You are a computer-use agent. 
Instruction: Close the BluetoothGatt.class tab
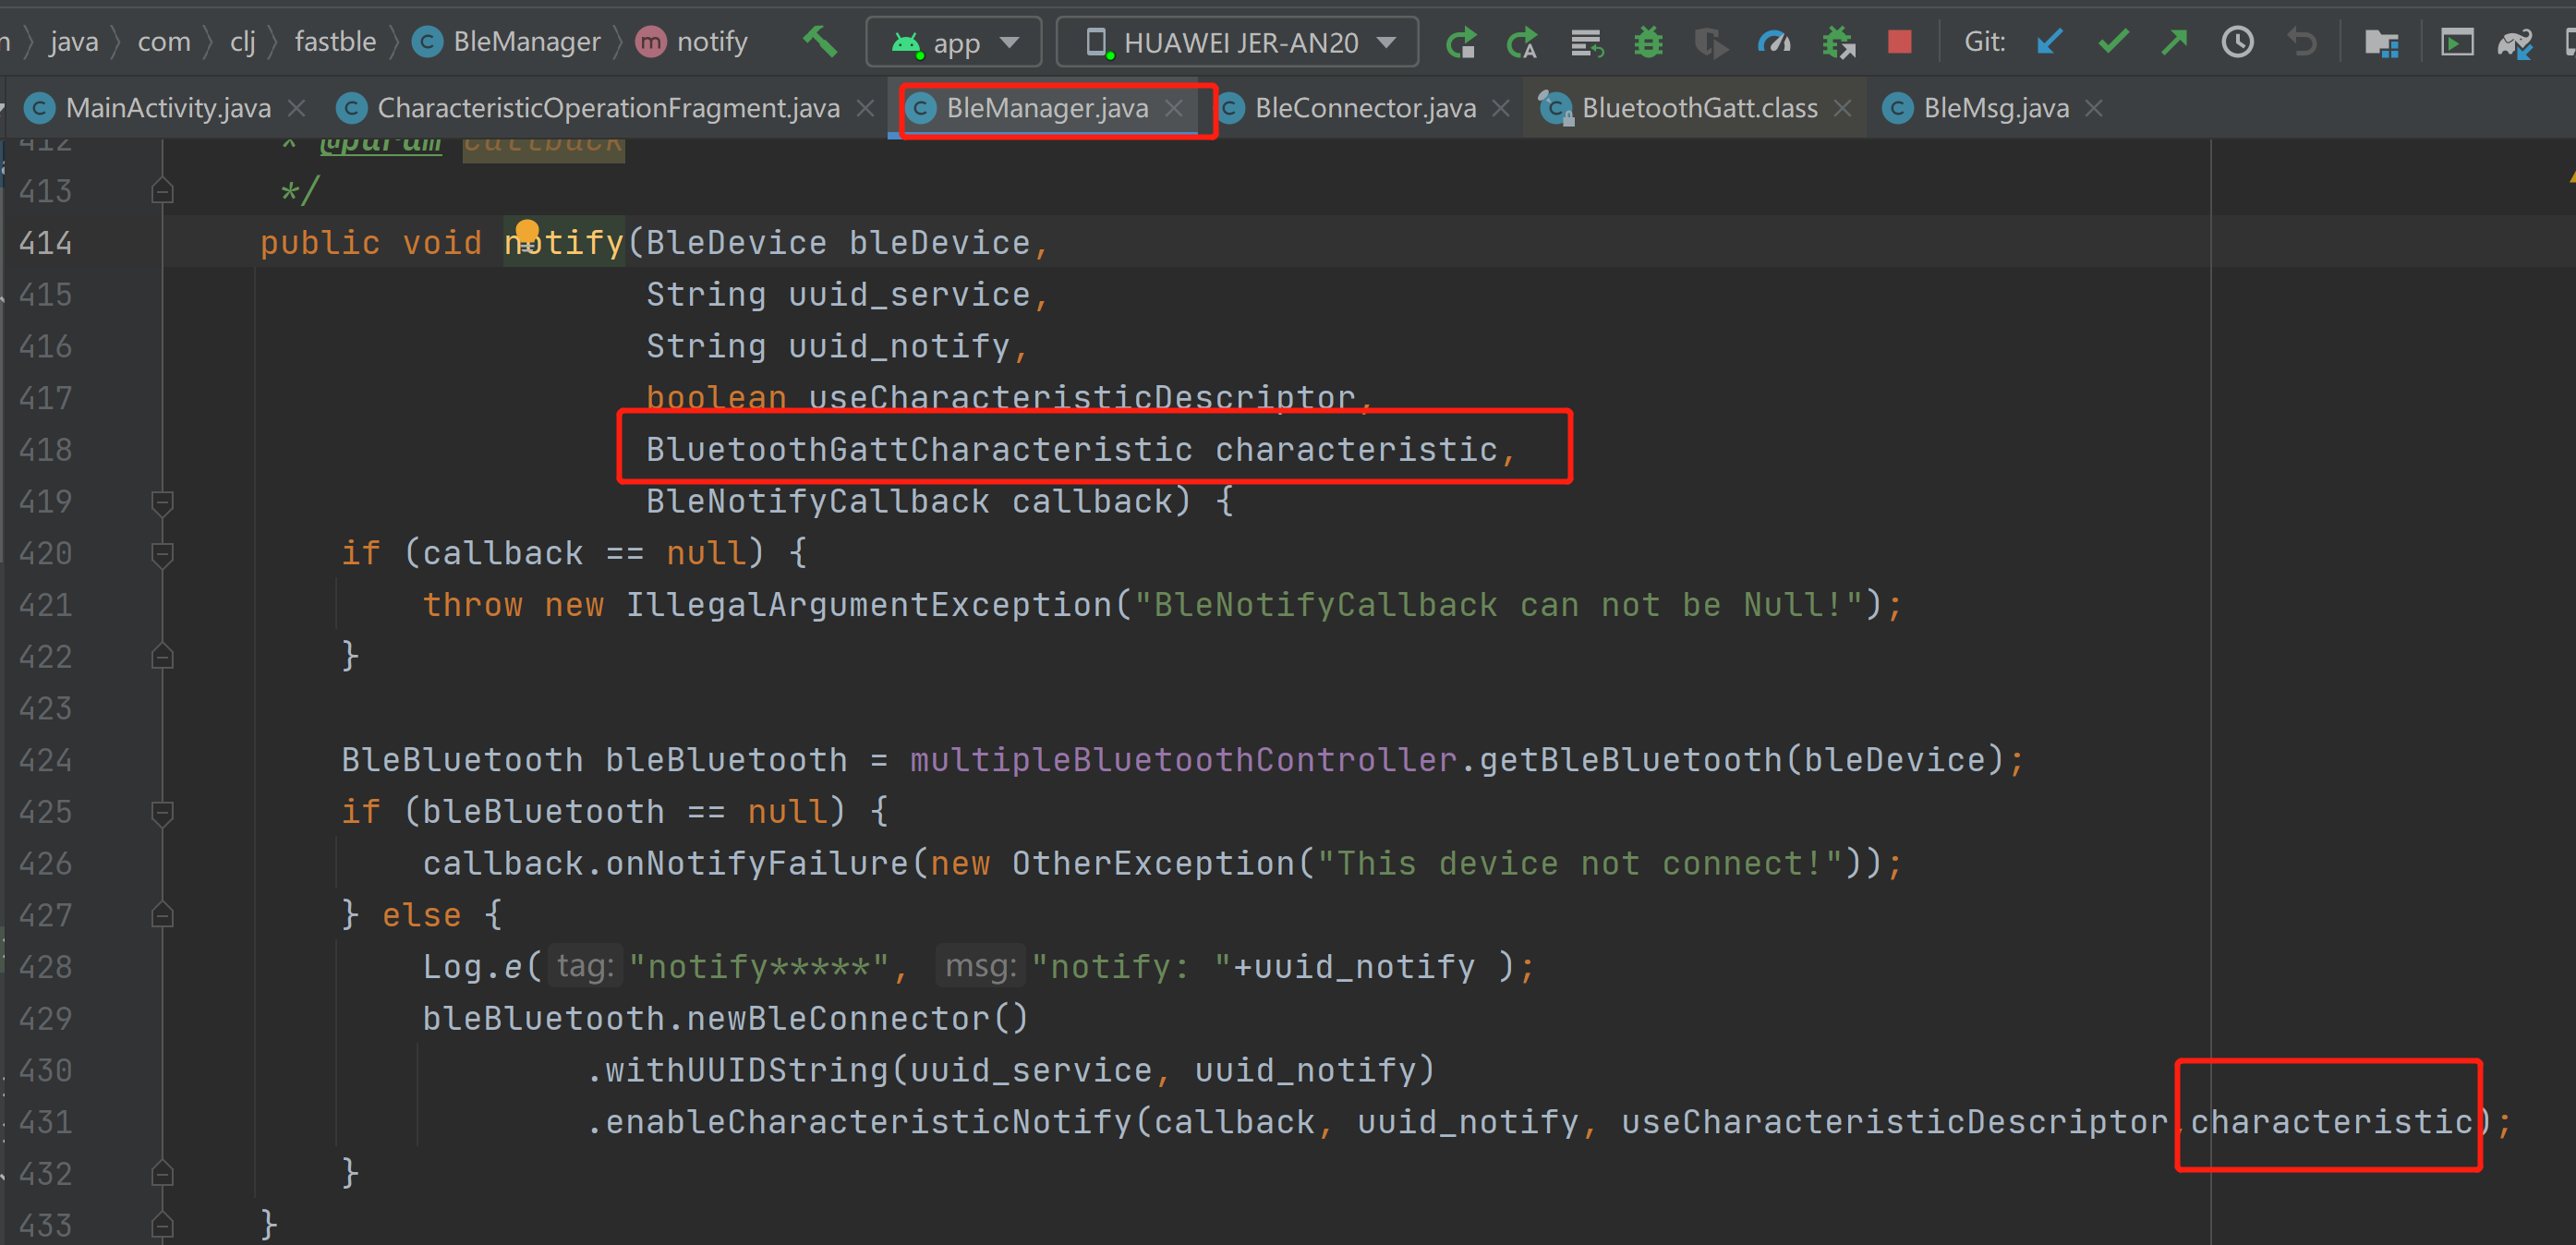tap(1842, 108)
